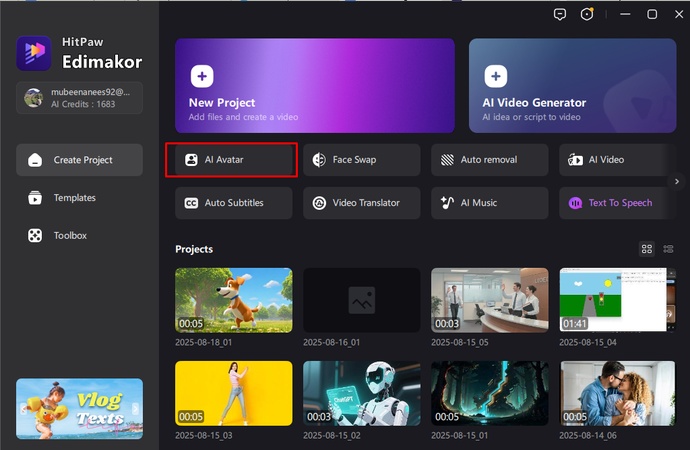Open project 2025-08-15_01 forest thumbnail
The height and width of the screenshot is (450, 690).
point(490,393)
